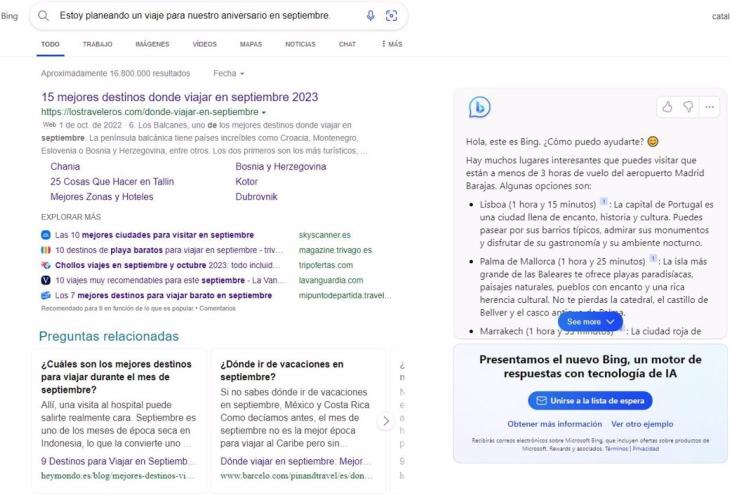Click the microphone voice search icon
Viewport: 730px width, 500px height.
tap(370, 16)
